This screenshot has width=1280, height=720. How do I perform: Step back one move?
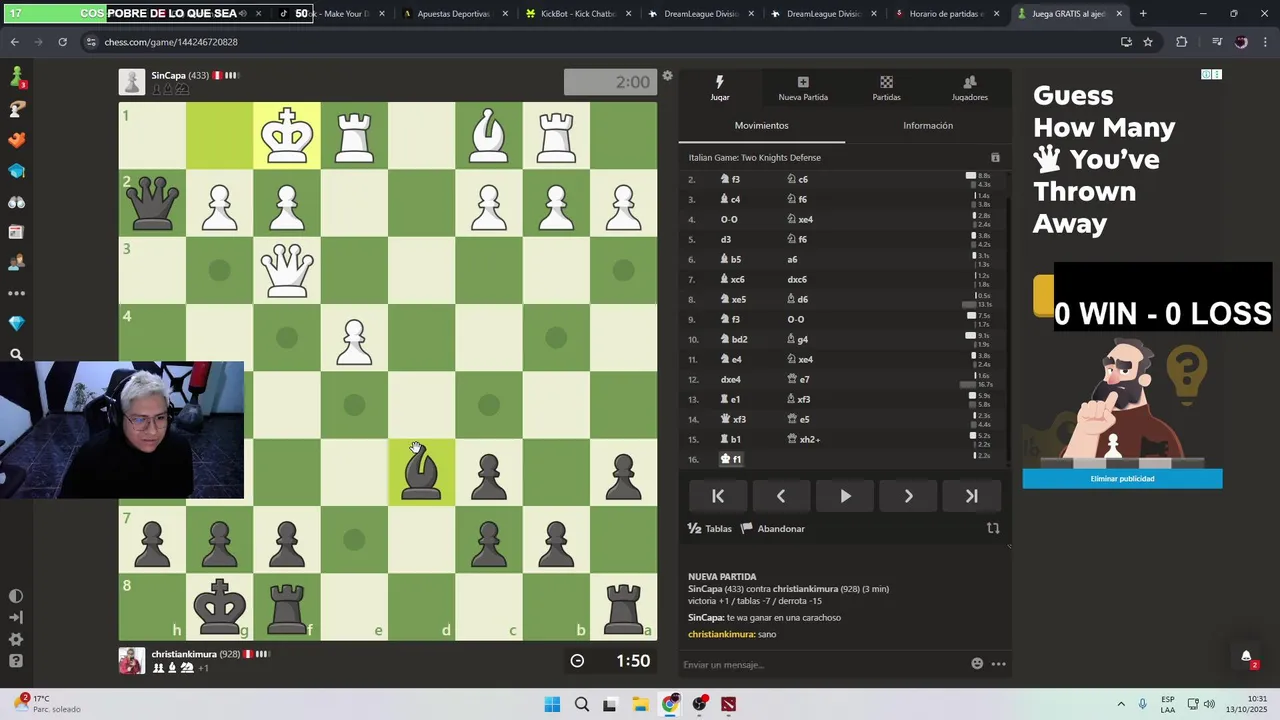[x=781, y=496]
